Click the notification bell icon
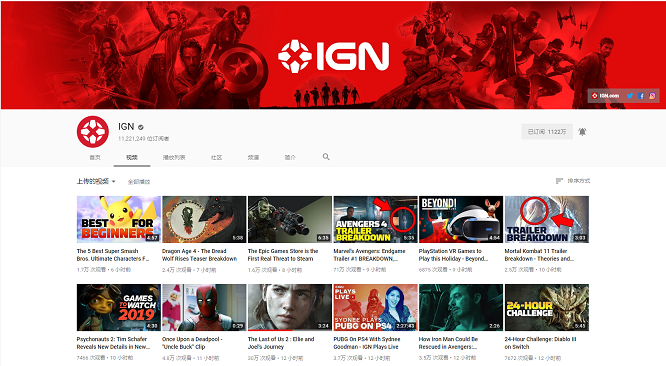The image size is (666, 366). tap(582, 132)
